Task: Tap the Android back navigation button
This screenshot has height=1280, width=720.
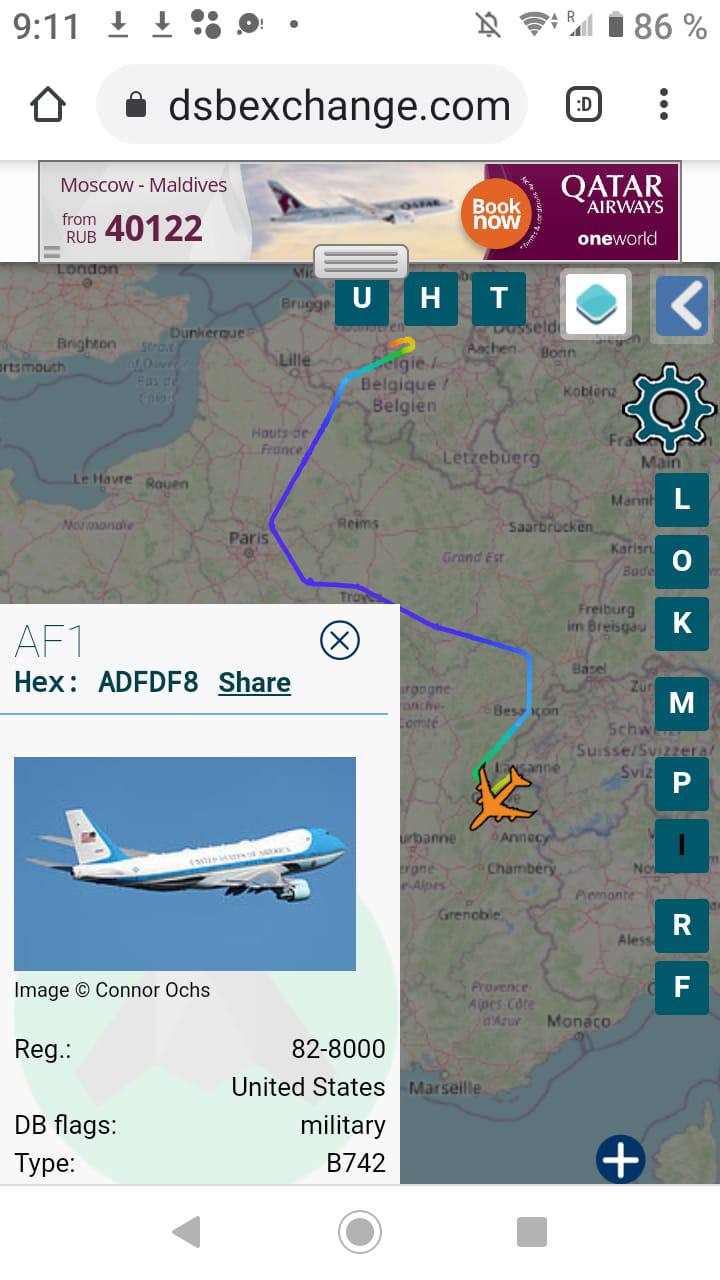Action: point(187,1232)
